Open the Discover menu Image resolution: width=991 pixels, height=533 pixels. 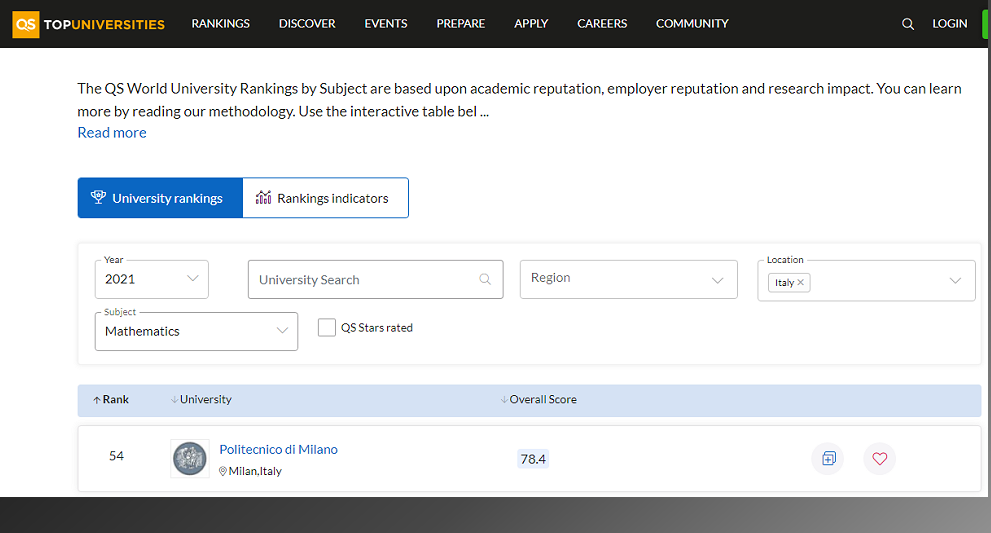pyautogui.click(x=307, y=24)
